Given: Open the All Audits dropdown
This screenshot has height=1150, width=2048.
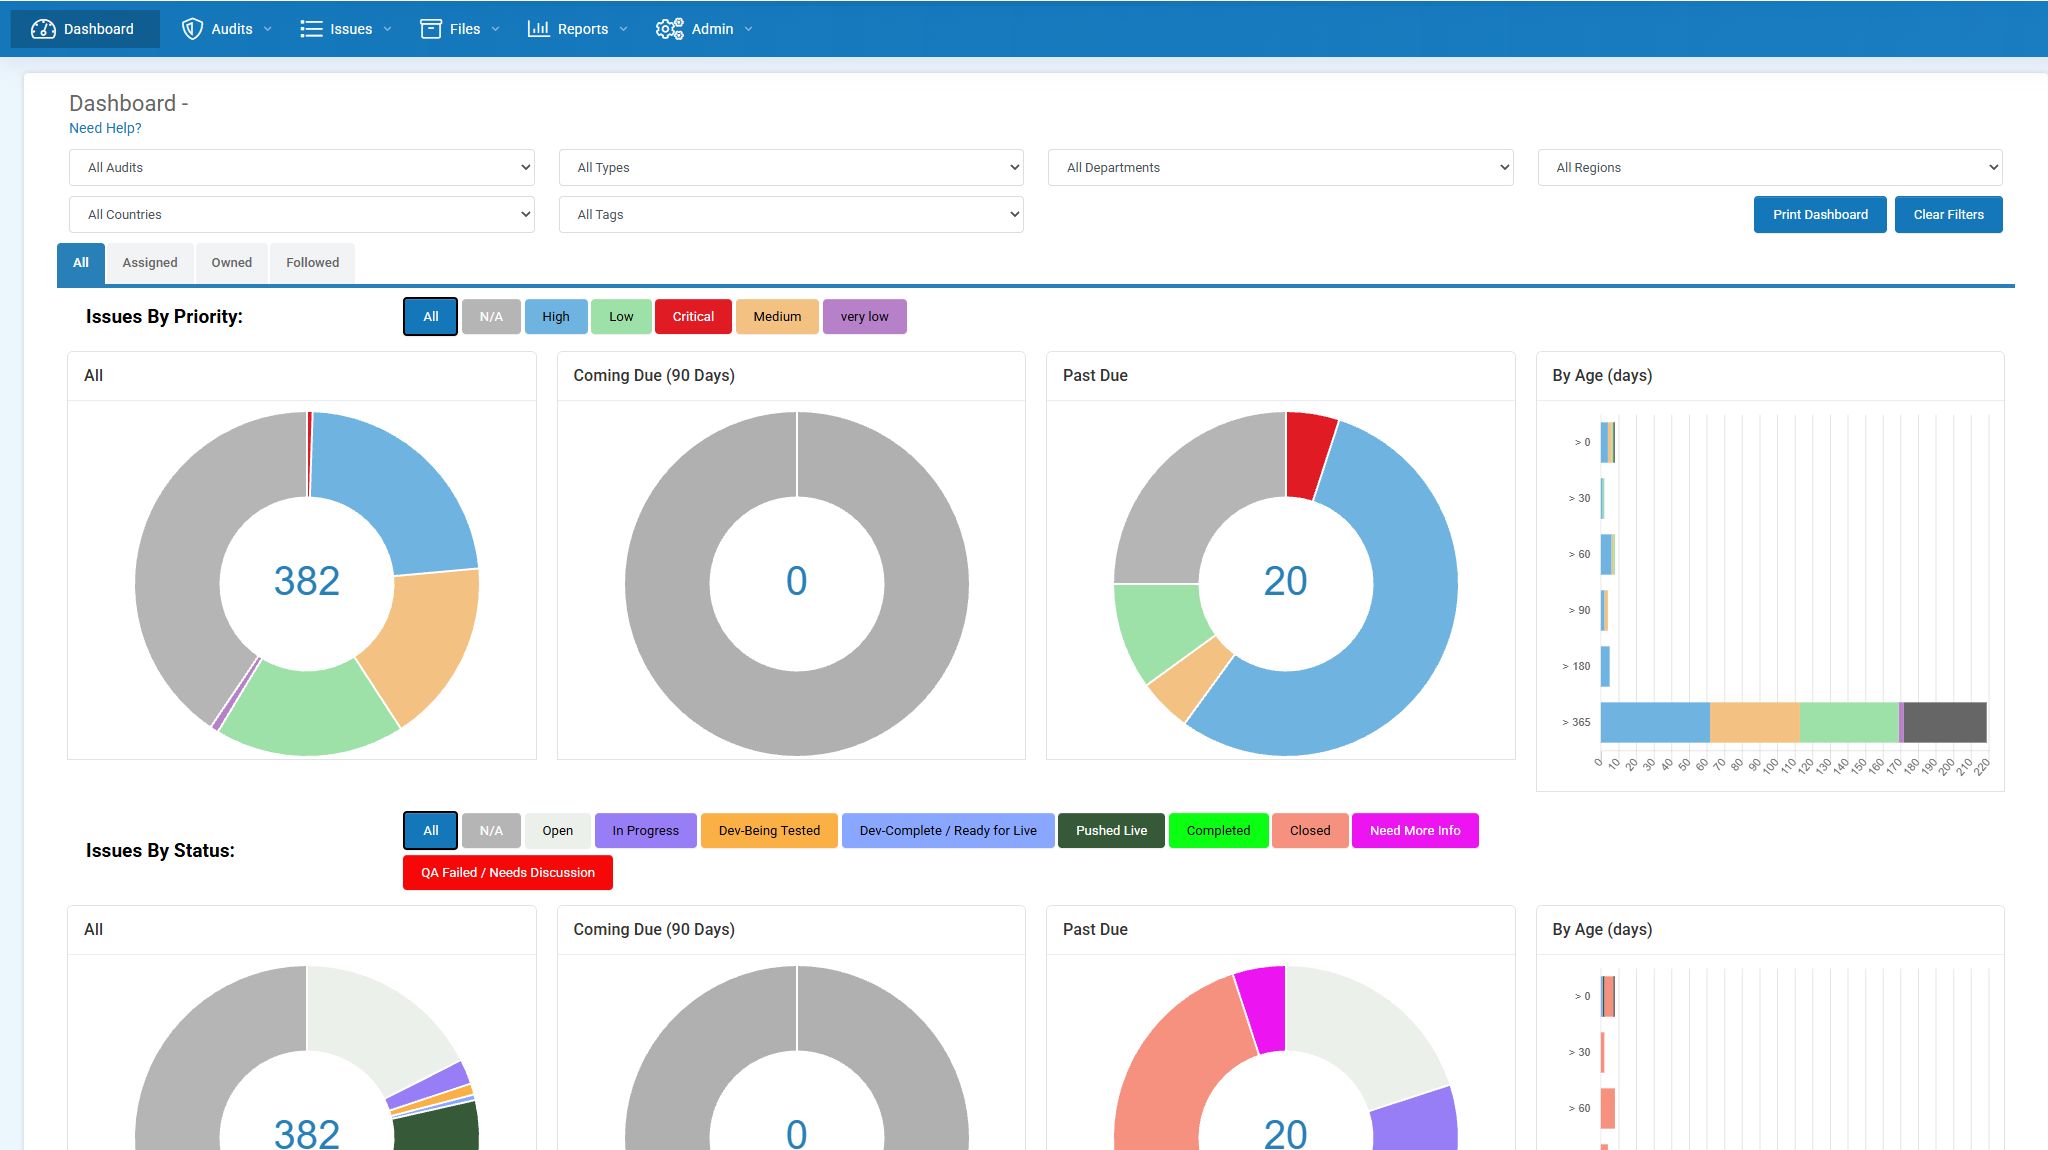Looking at the screenshot, I should point(302,167).
